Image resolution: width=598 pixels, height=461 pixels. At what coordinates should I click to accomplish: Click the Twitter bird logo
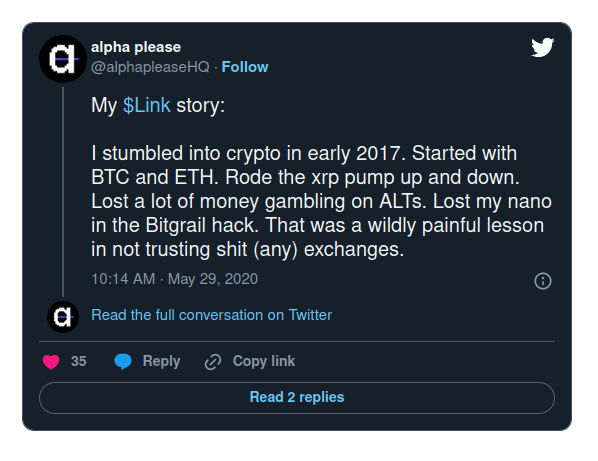click(542, 47)
